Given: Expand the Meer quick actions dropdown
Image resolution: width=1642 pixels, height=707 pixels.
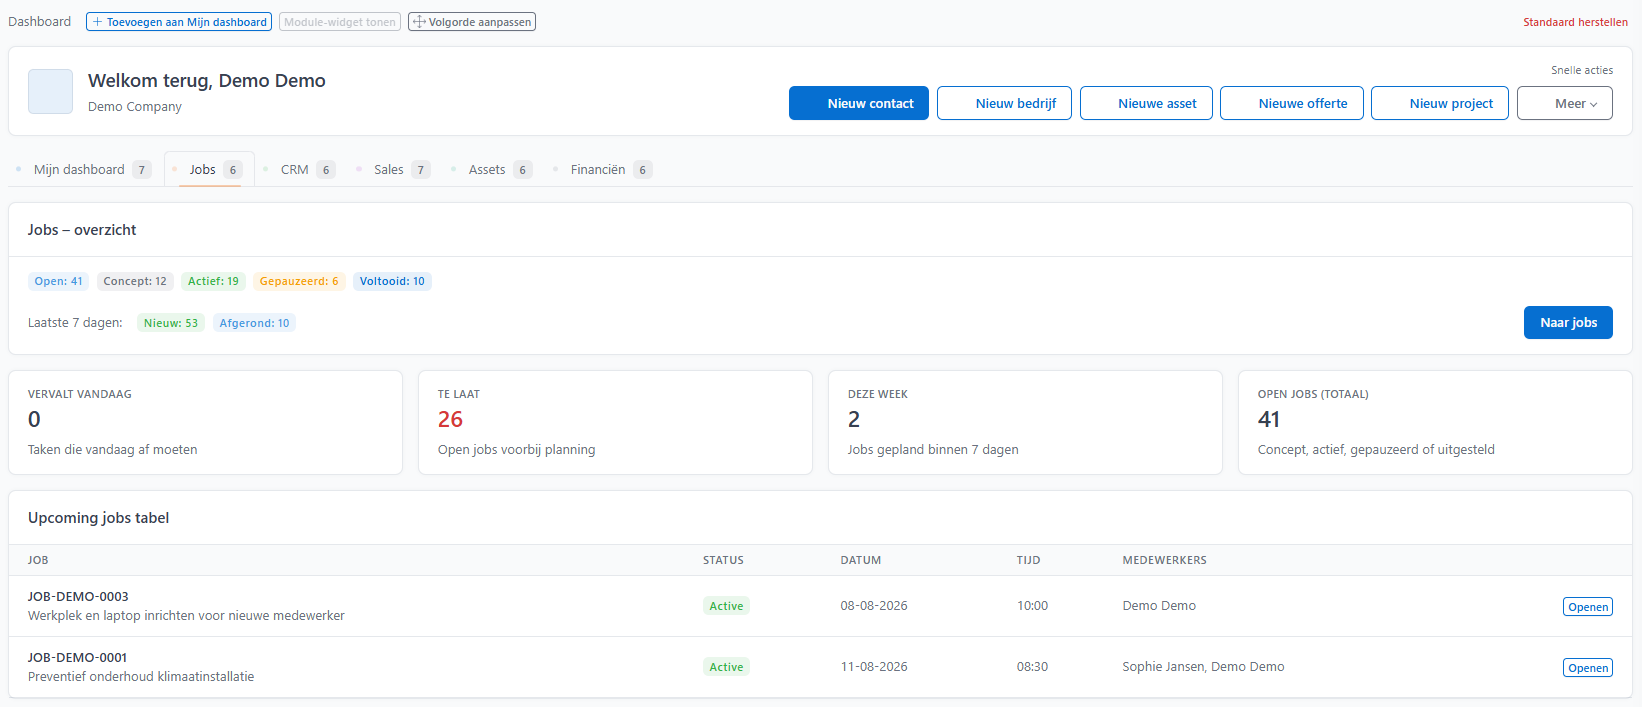Looking at the screenshot, I should pyautogui.click(x=1565, y=103).
